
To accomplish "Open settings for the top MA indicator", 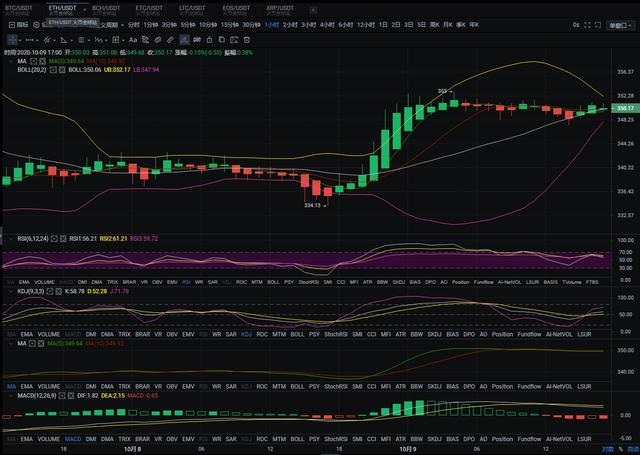I will tap(33, 61).
